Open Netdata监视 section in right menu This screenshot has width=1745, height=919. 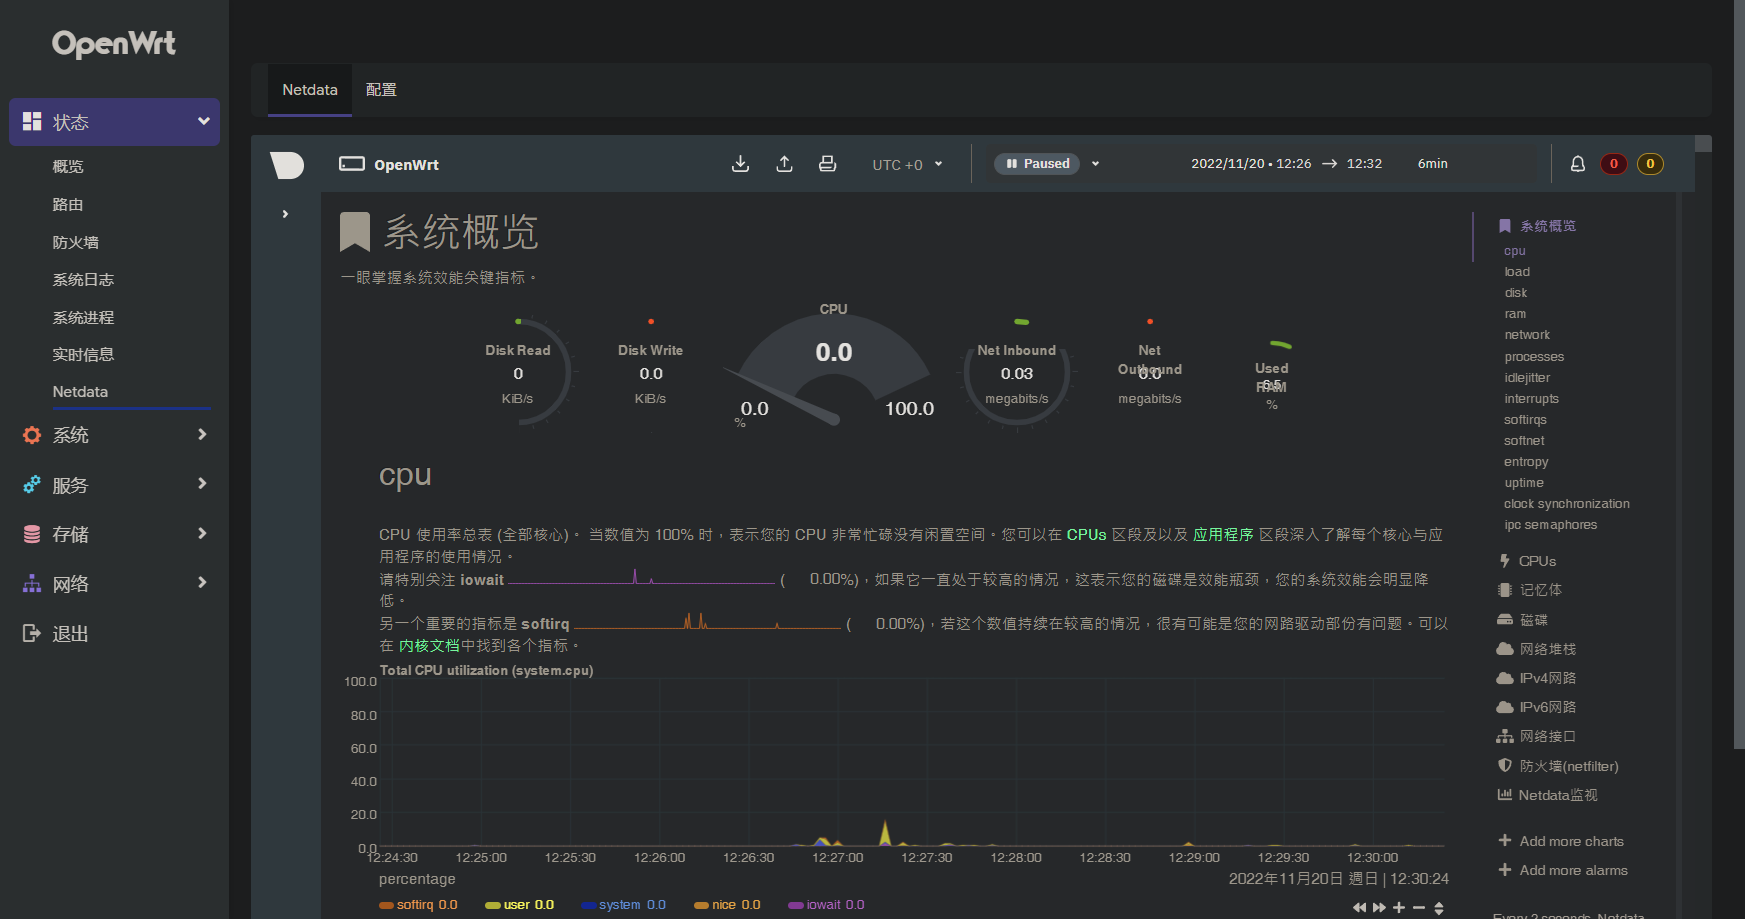click(x=1547, y=795)
